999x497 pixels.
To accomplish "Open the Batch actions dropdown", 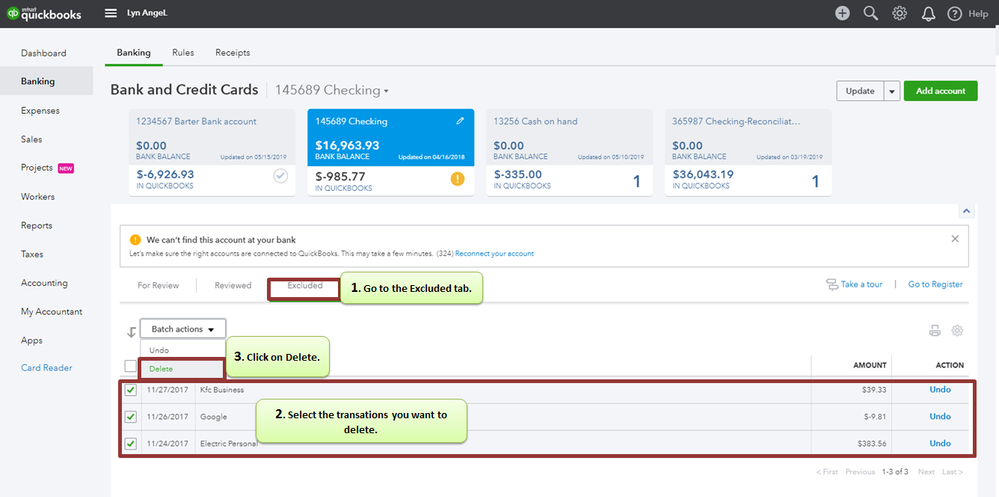I will pos(183,329).
